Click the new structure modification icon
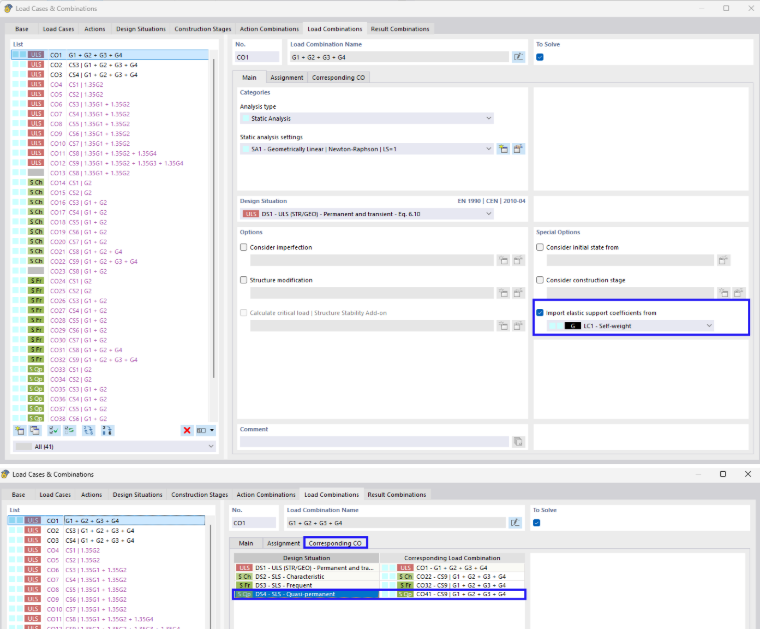Viewport: 760px width, 629px height. (504, 293)
